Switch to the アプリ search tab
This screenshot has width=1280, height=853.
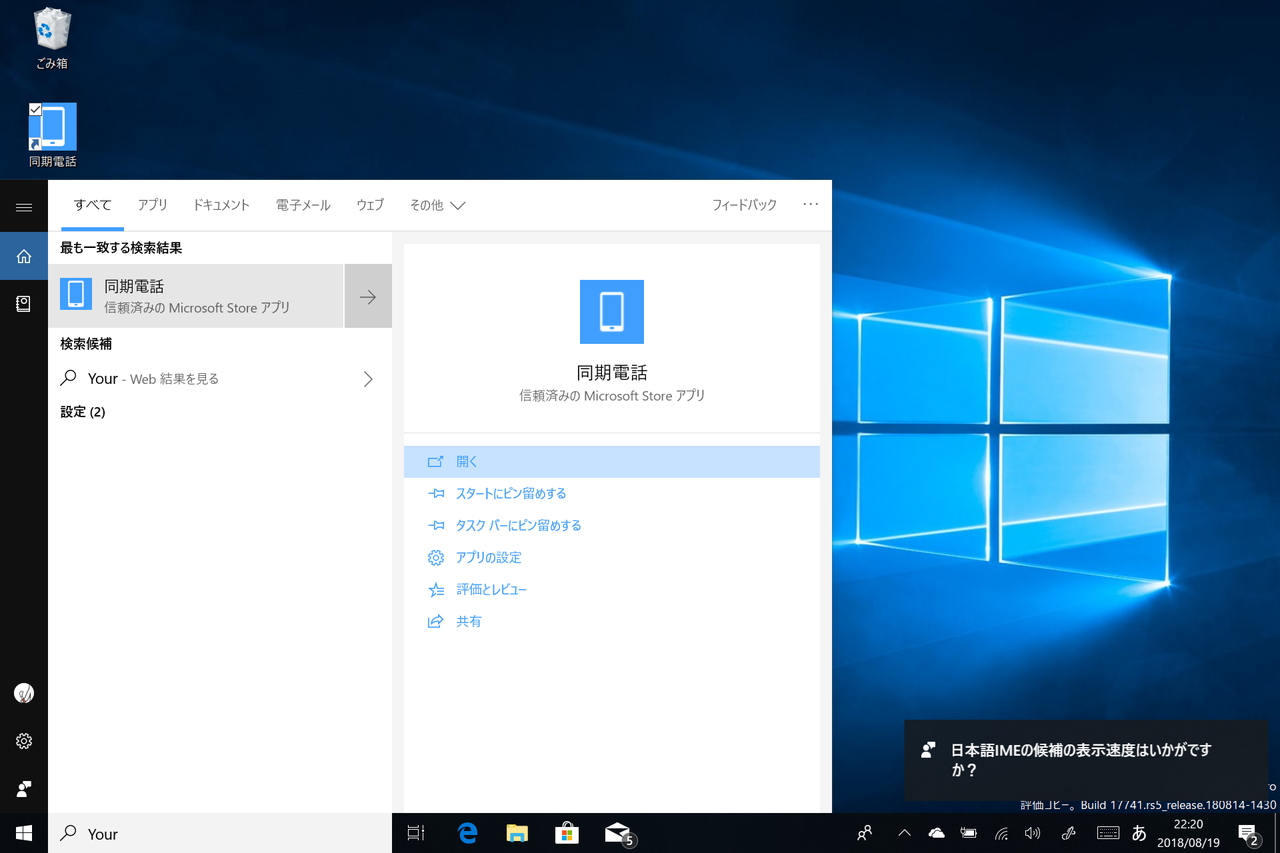pos(152,205)
